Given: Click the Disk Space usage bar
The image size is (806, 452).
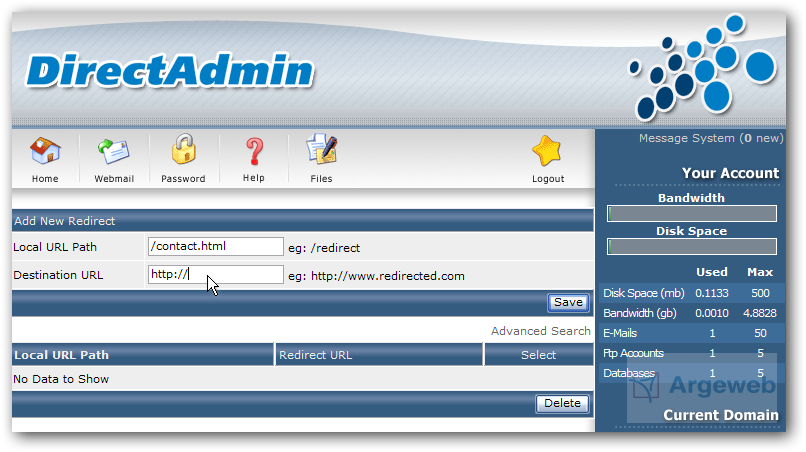Looking at the screenshot, I should click(x=692, y=246).
